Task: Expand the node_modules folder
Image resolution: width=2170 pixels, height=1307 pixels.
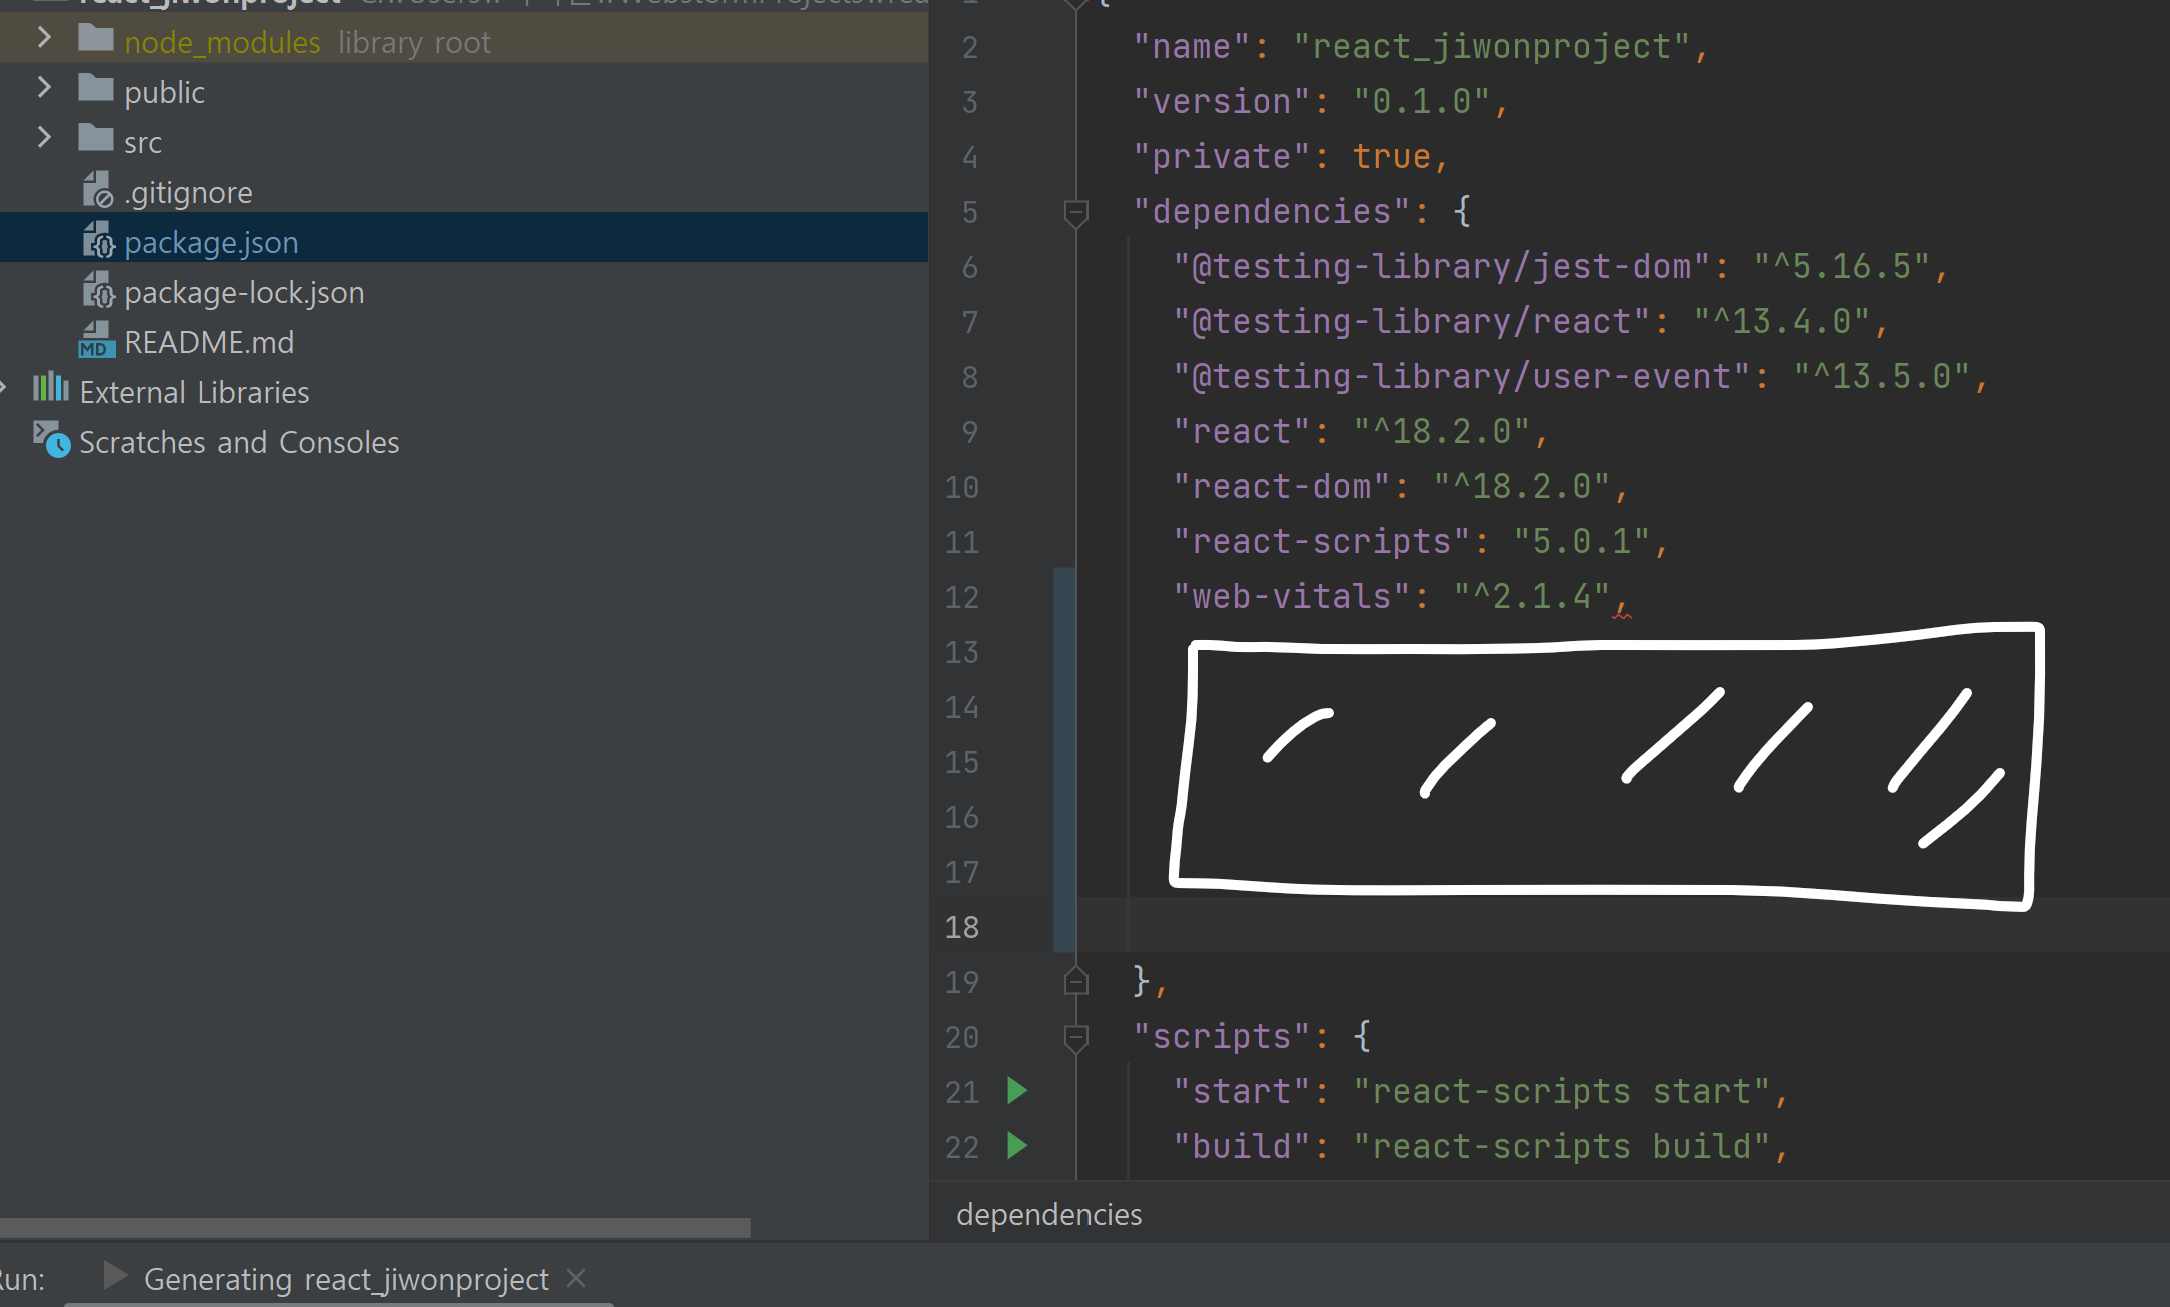Action: pos(43,38)
